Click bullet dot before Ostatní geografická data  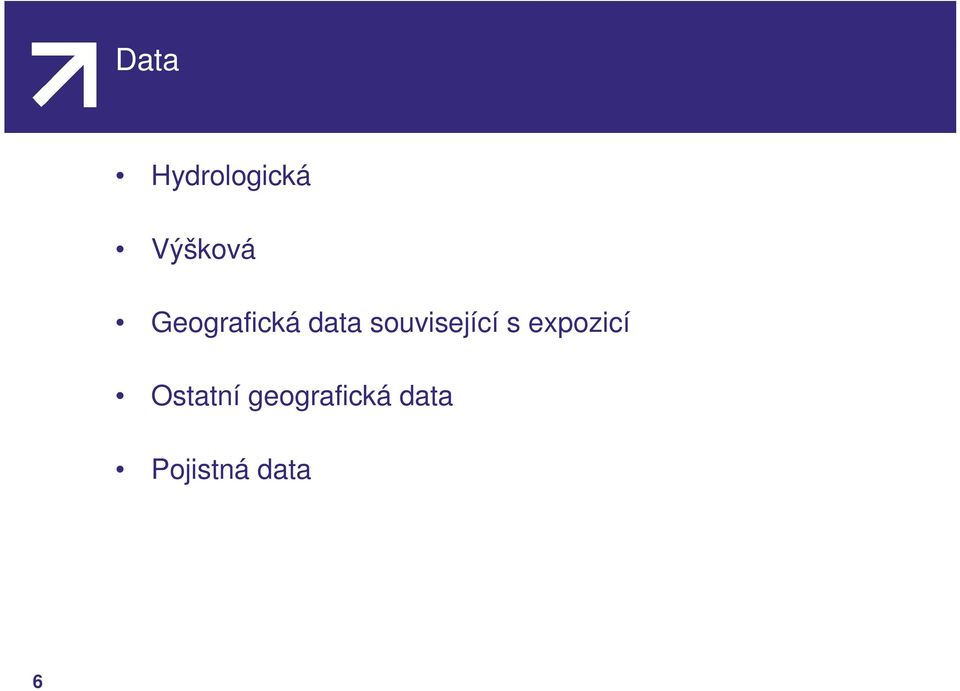[x=120, y=397]
